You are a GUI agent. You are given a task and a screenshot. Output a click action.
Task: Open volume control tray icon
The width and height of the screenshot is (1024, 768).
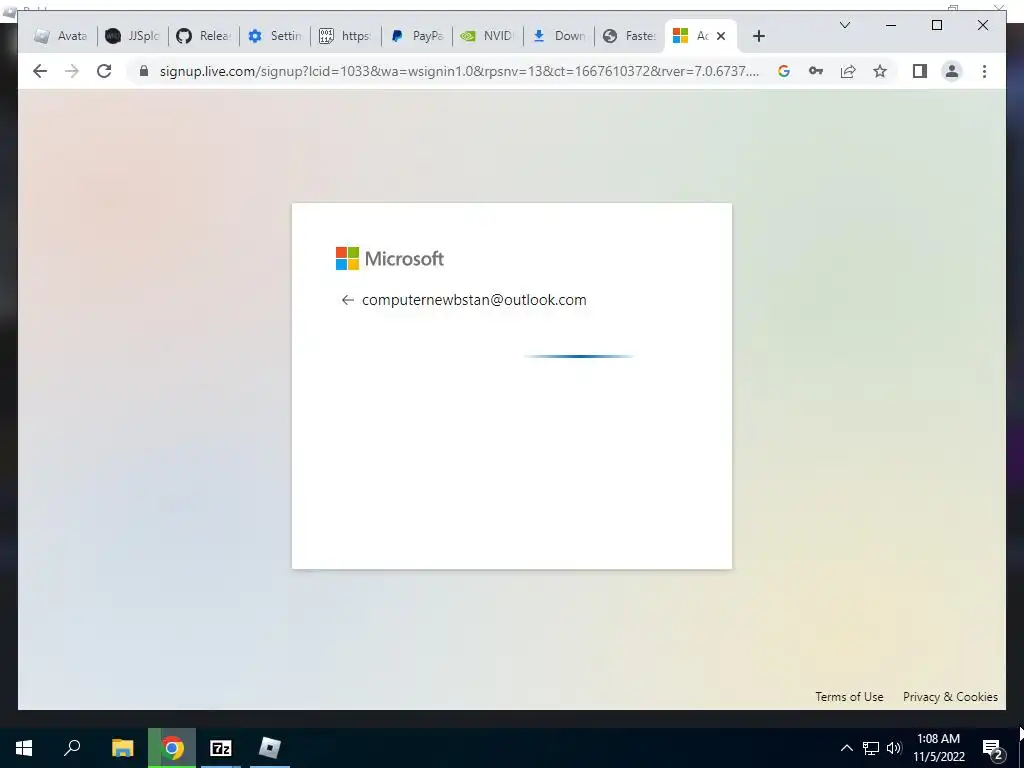click(x=894, y=748)
